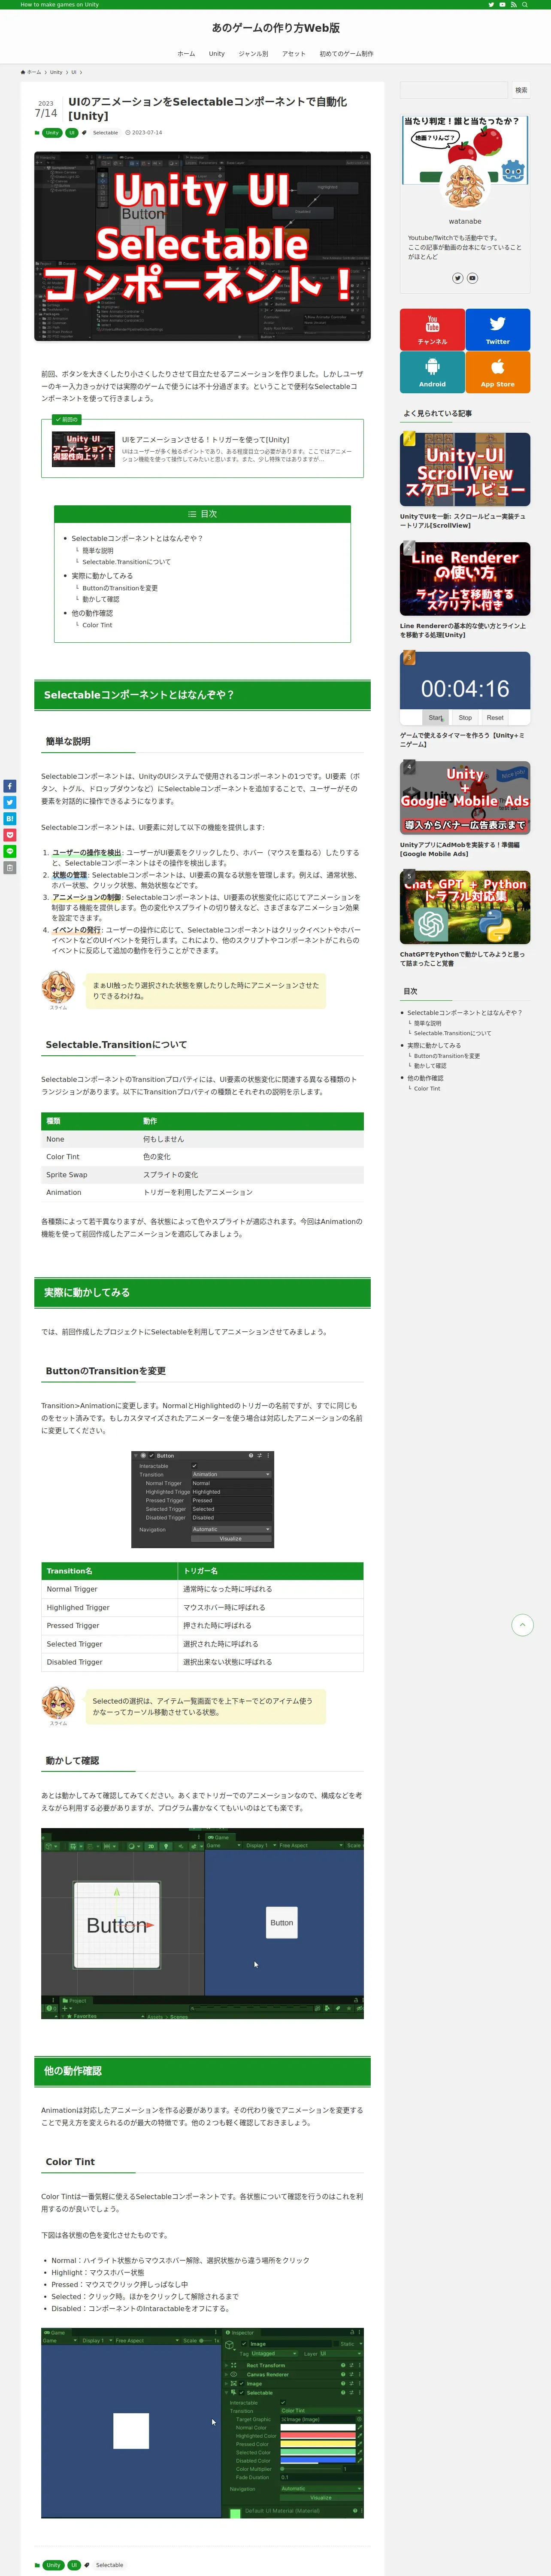Open previous article card UIをアニメーションさせる
551x2576 pixels.
pos(202,449)
